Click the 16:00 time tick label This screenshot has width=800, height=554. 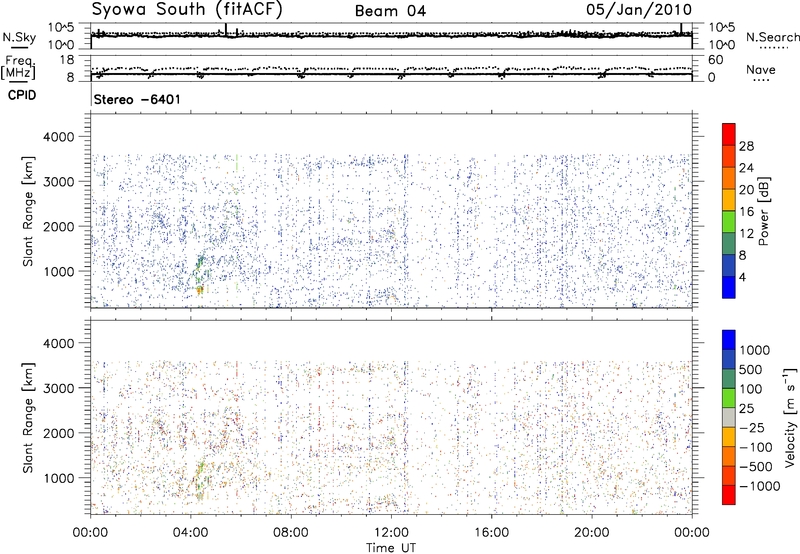click(491, 533)
